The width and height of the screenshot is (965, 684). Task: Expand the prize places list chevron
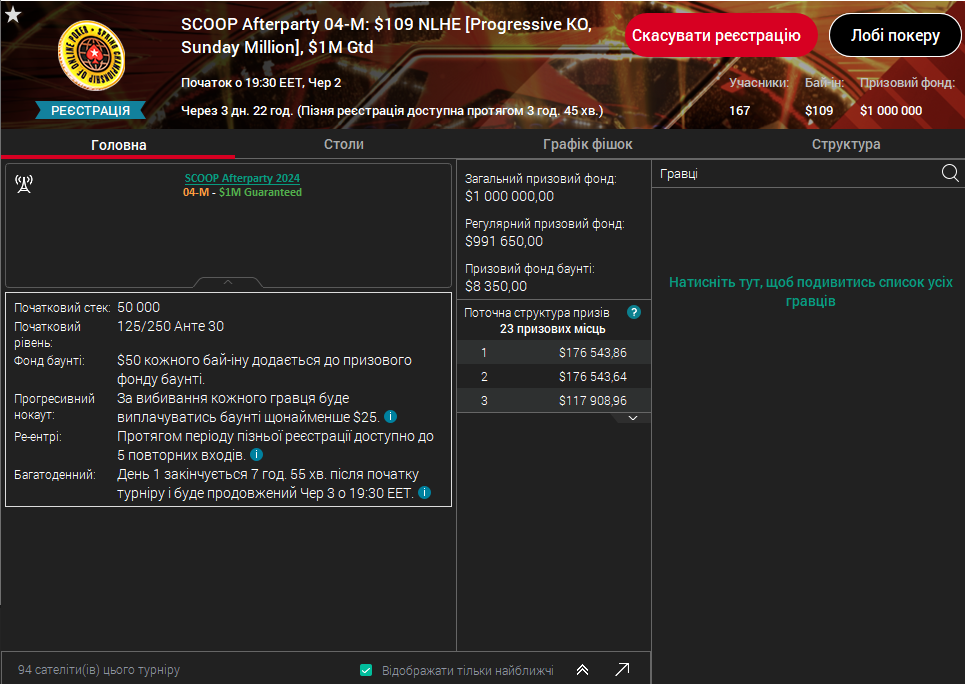pos(633,418)
